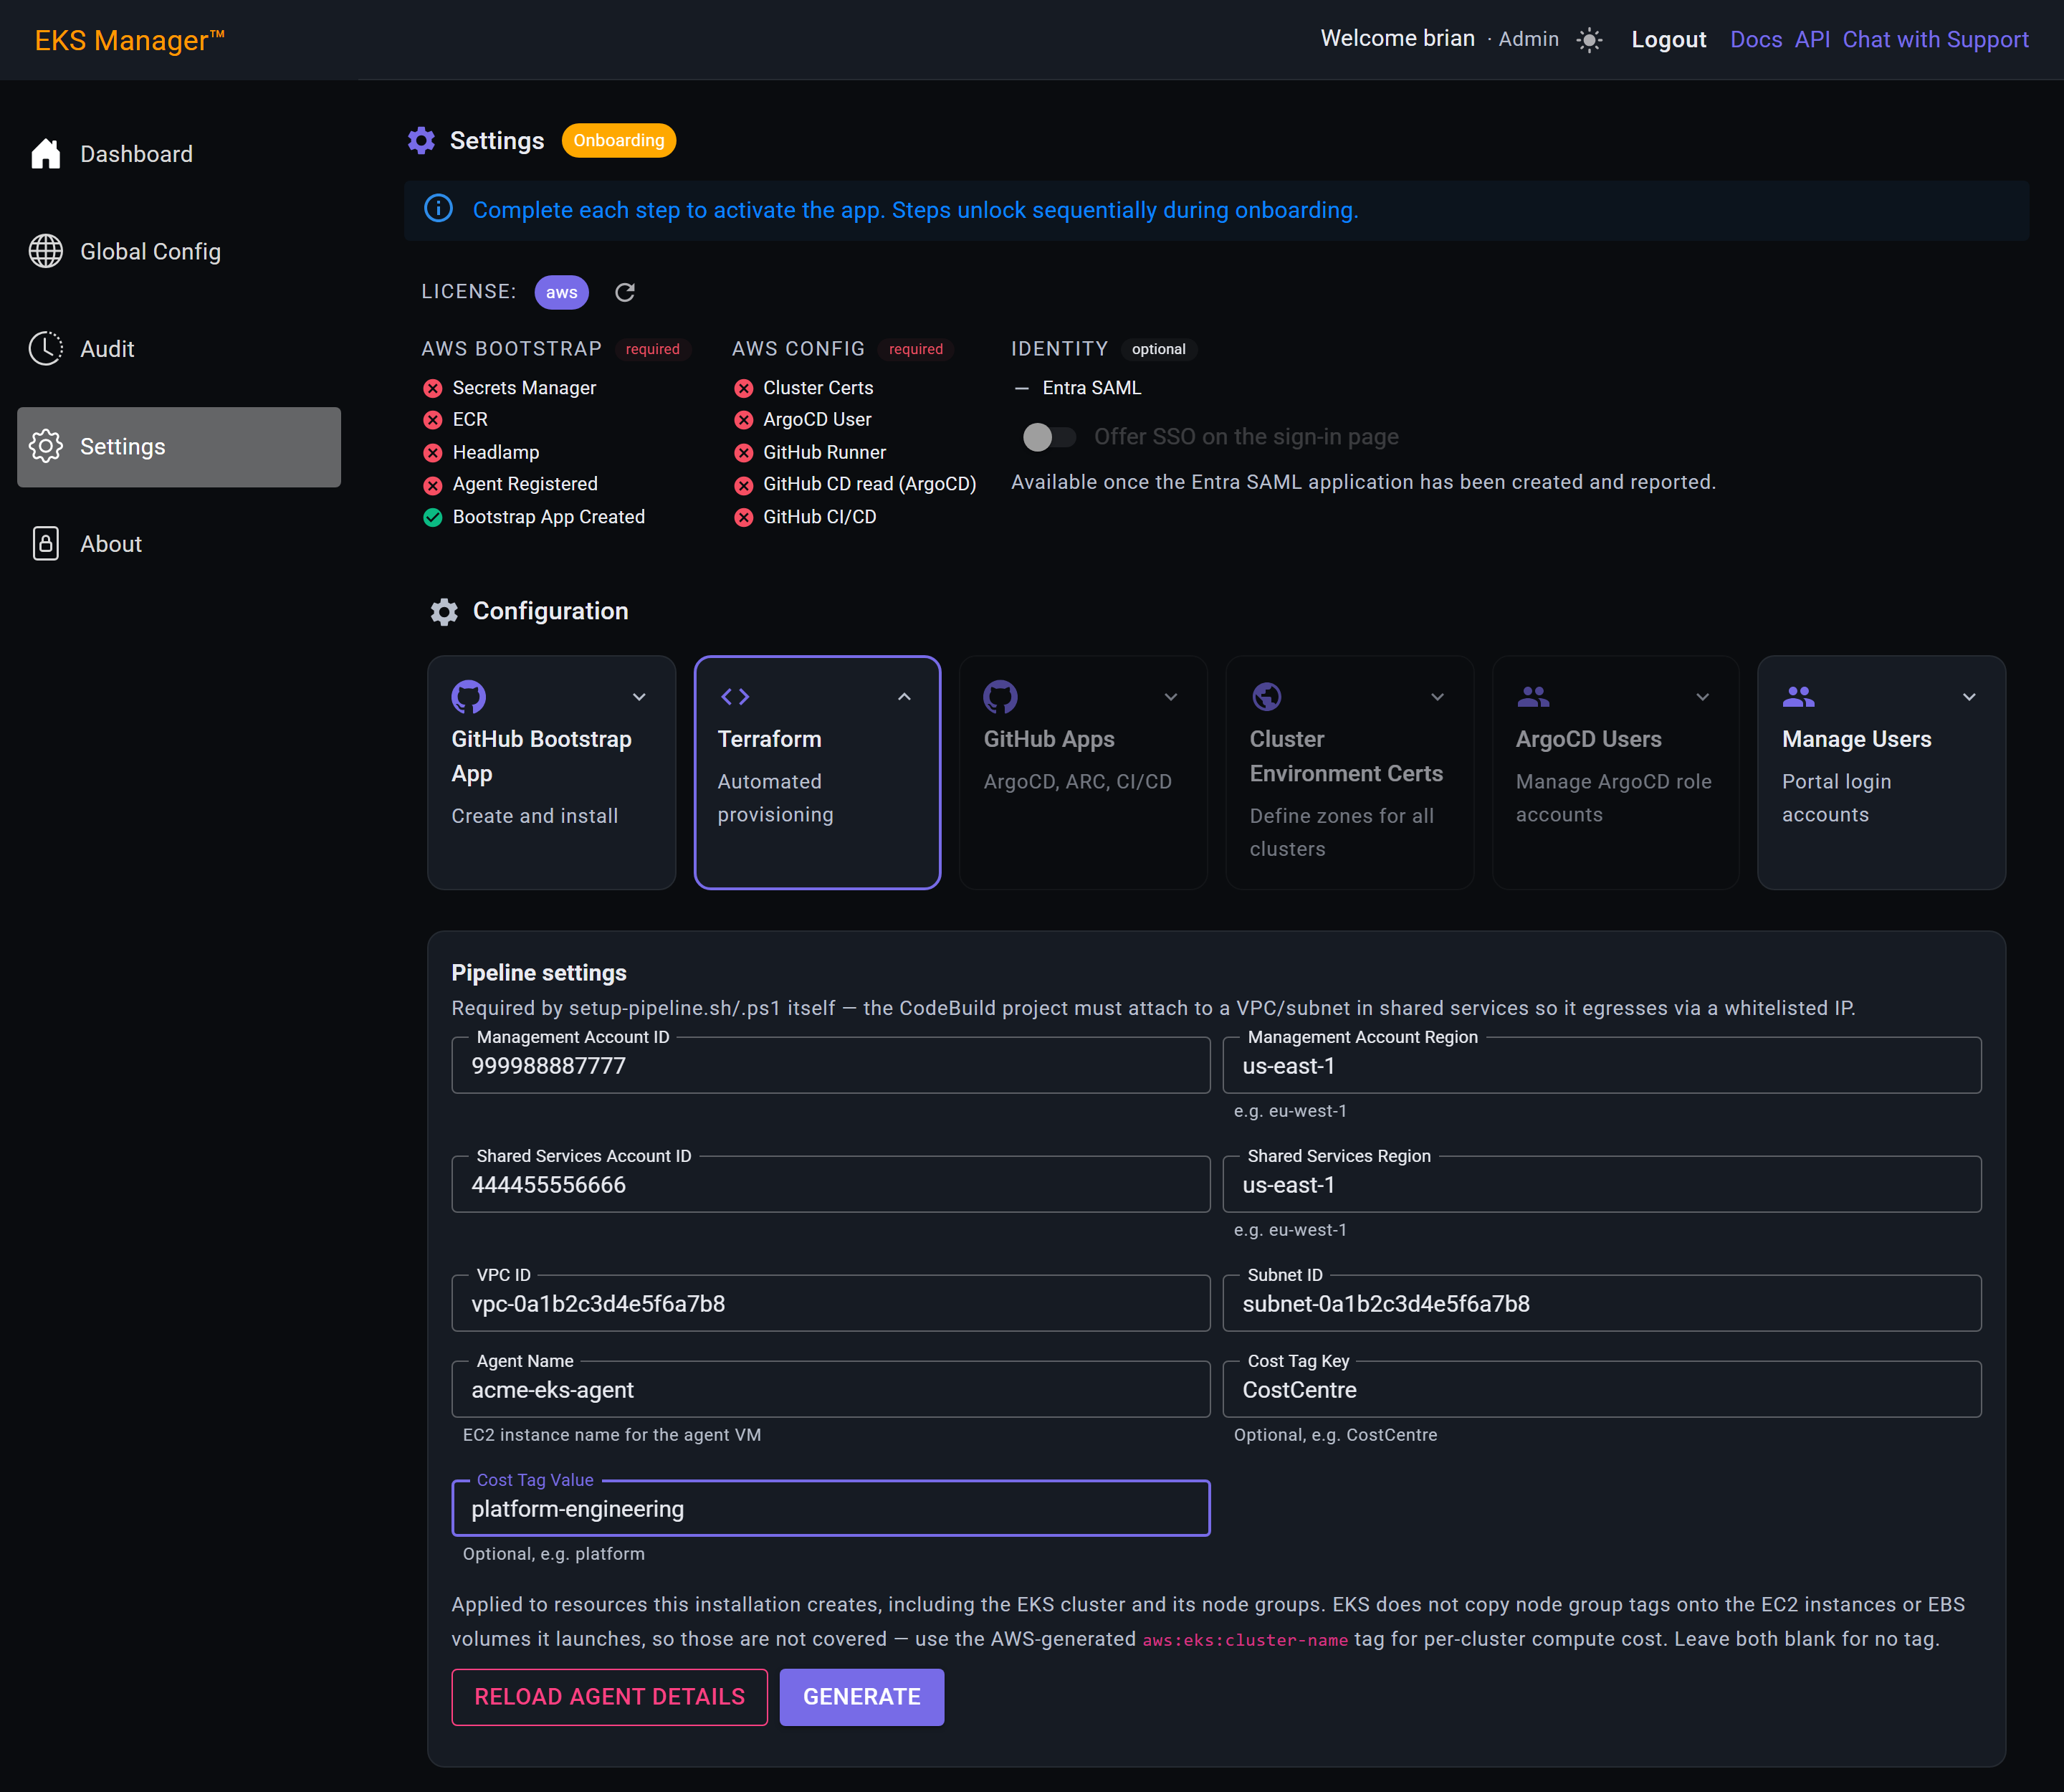Open the API link
This screenshot has height=1792, width=2064.
(1812, 40)
